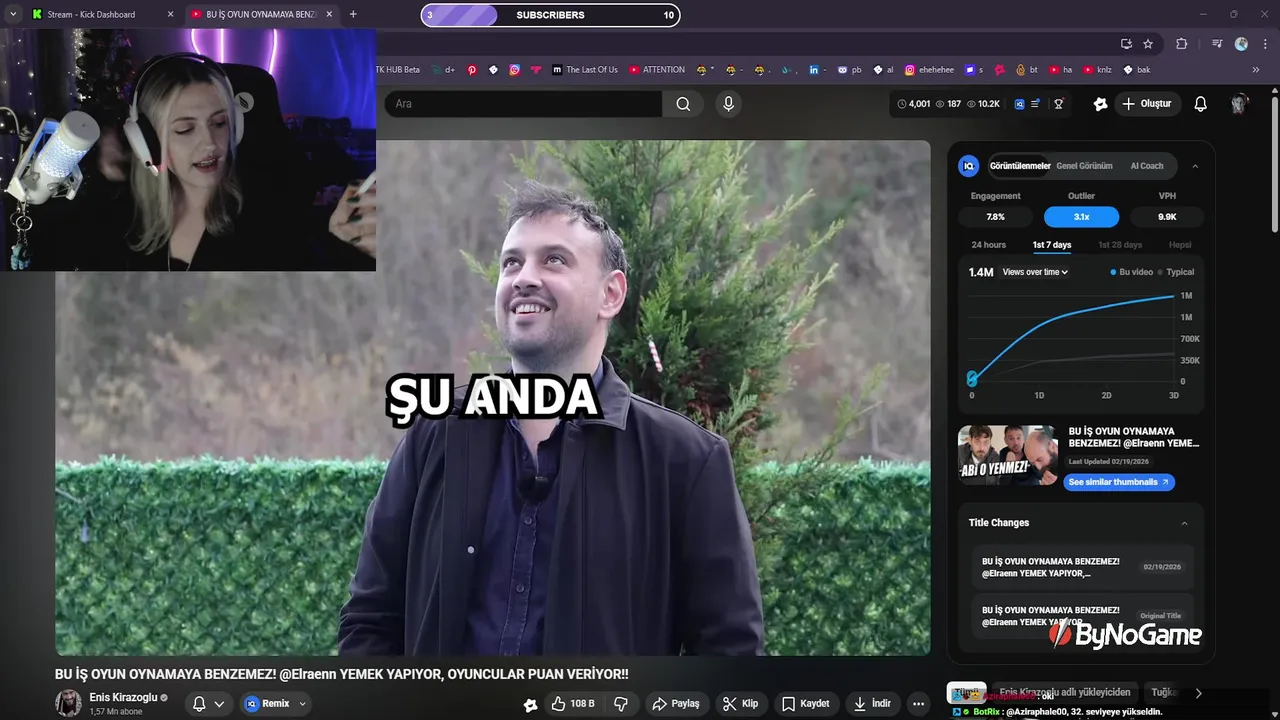Screen dimensions: 1280x720
Task: Like the video (108 B)
Action: 573,704
